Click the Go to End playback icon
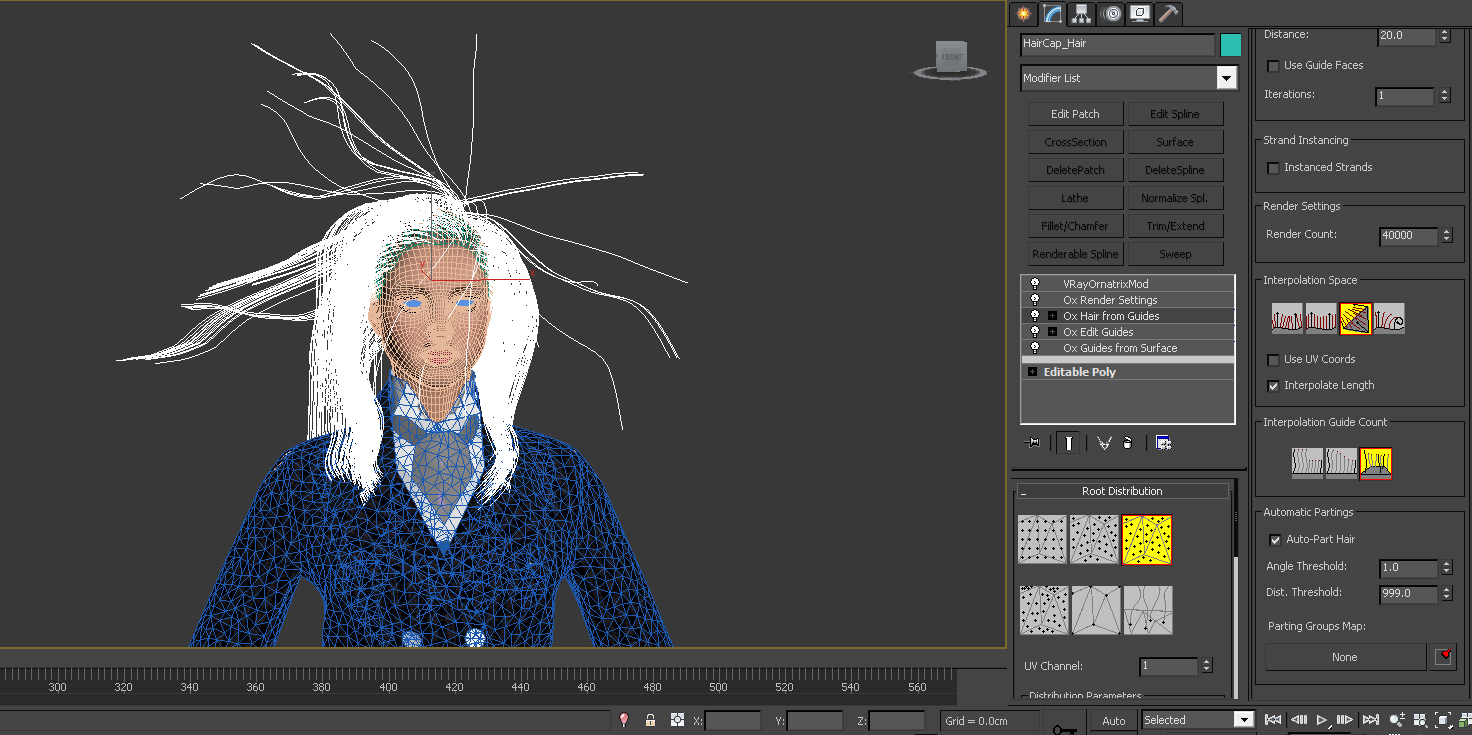1472x735 pixels. 1370,720
